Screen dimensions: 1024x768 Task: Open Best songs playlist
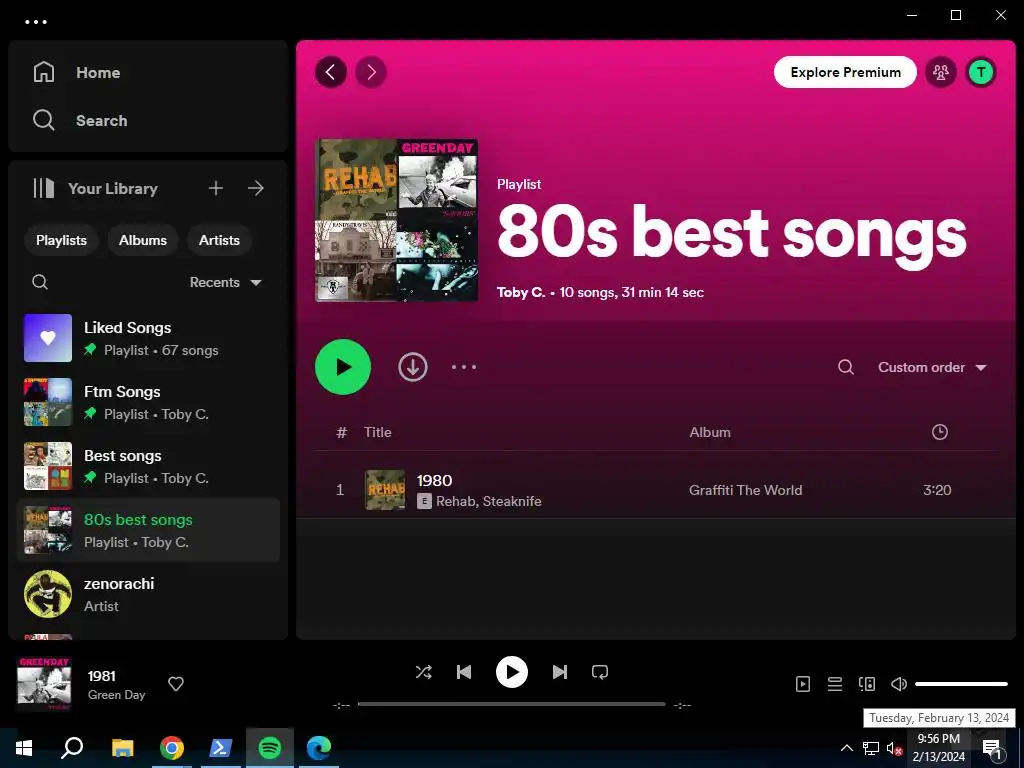click(x=148, y=466)
